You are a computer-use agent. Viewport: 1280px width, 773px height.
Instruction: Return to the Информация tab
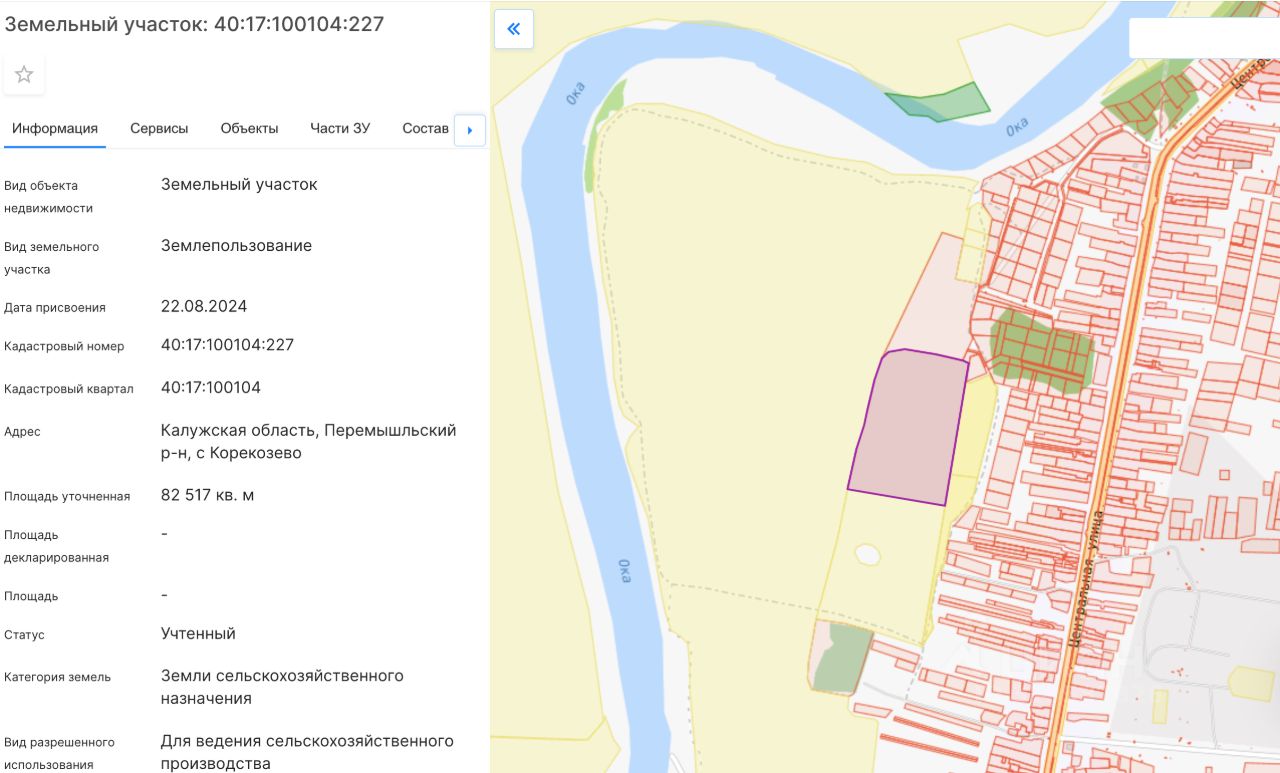click(x=55, y=128)
